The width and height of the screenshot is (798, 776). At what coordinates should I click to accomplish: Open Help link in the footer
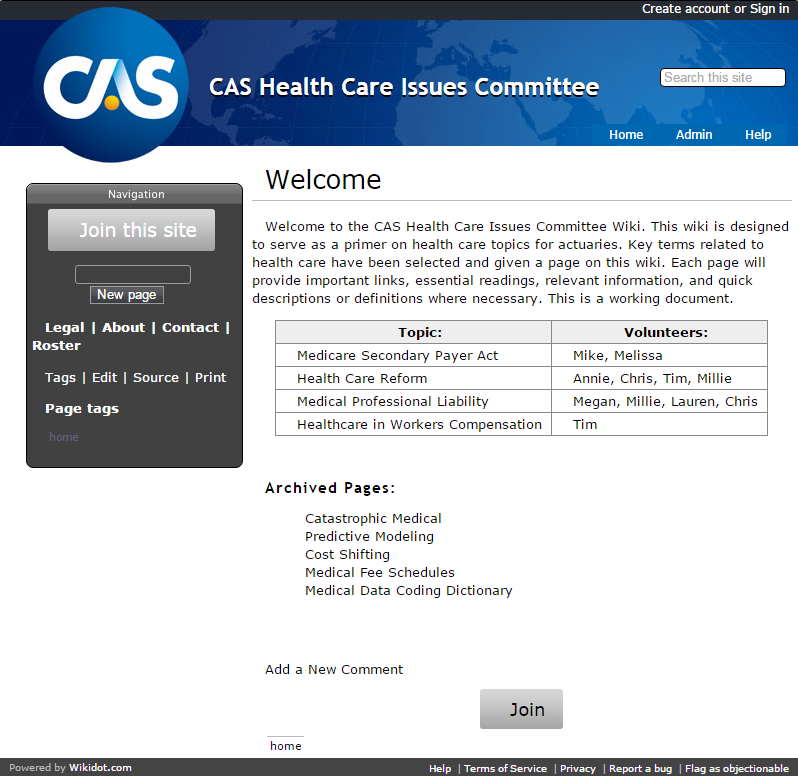[x=440, y=768]
